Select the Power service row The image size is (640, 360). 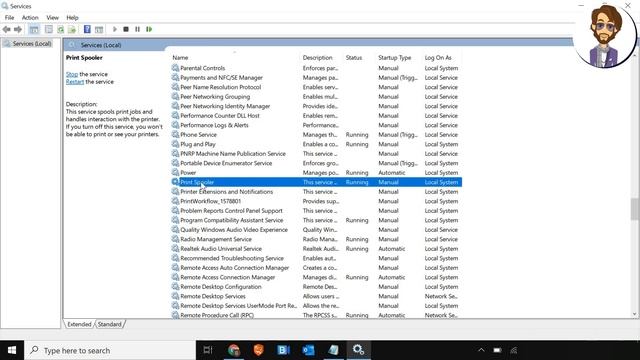coord(316,173)
